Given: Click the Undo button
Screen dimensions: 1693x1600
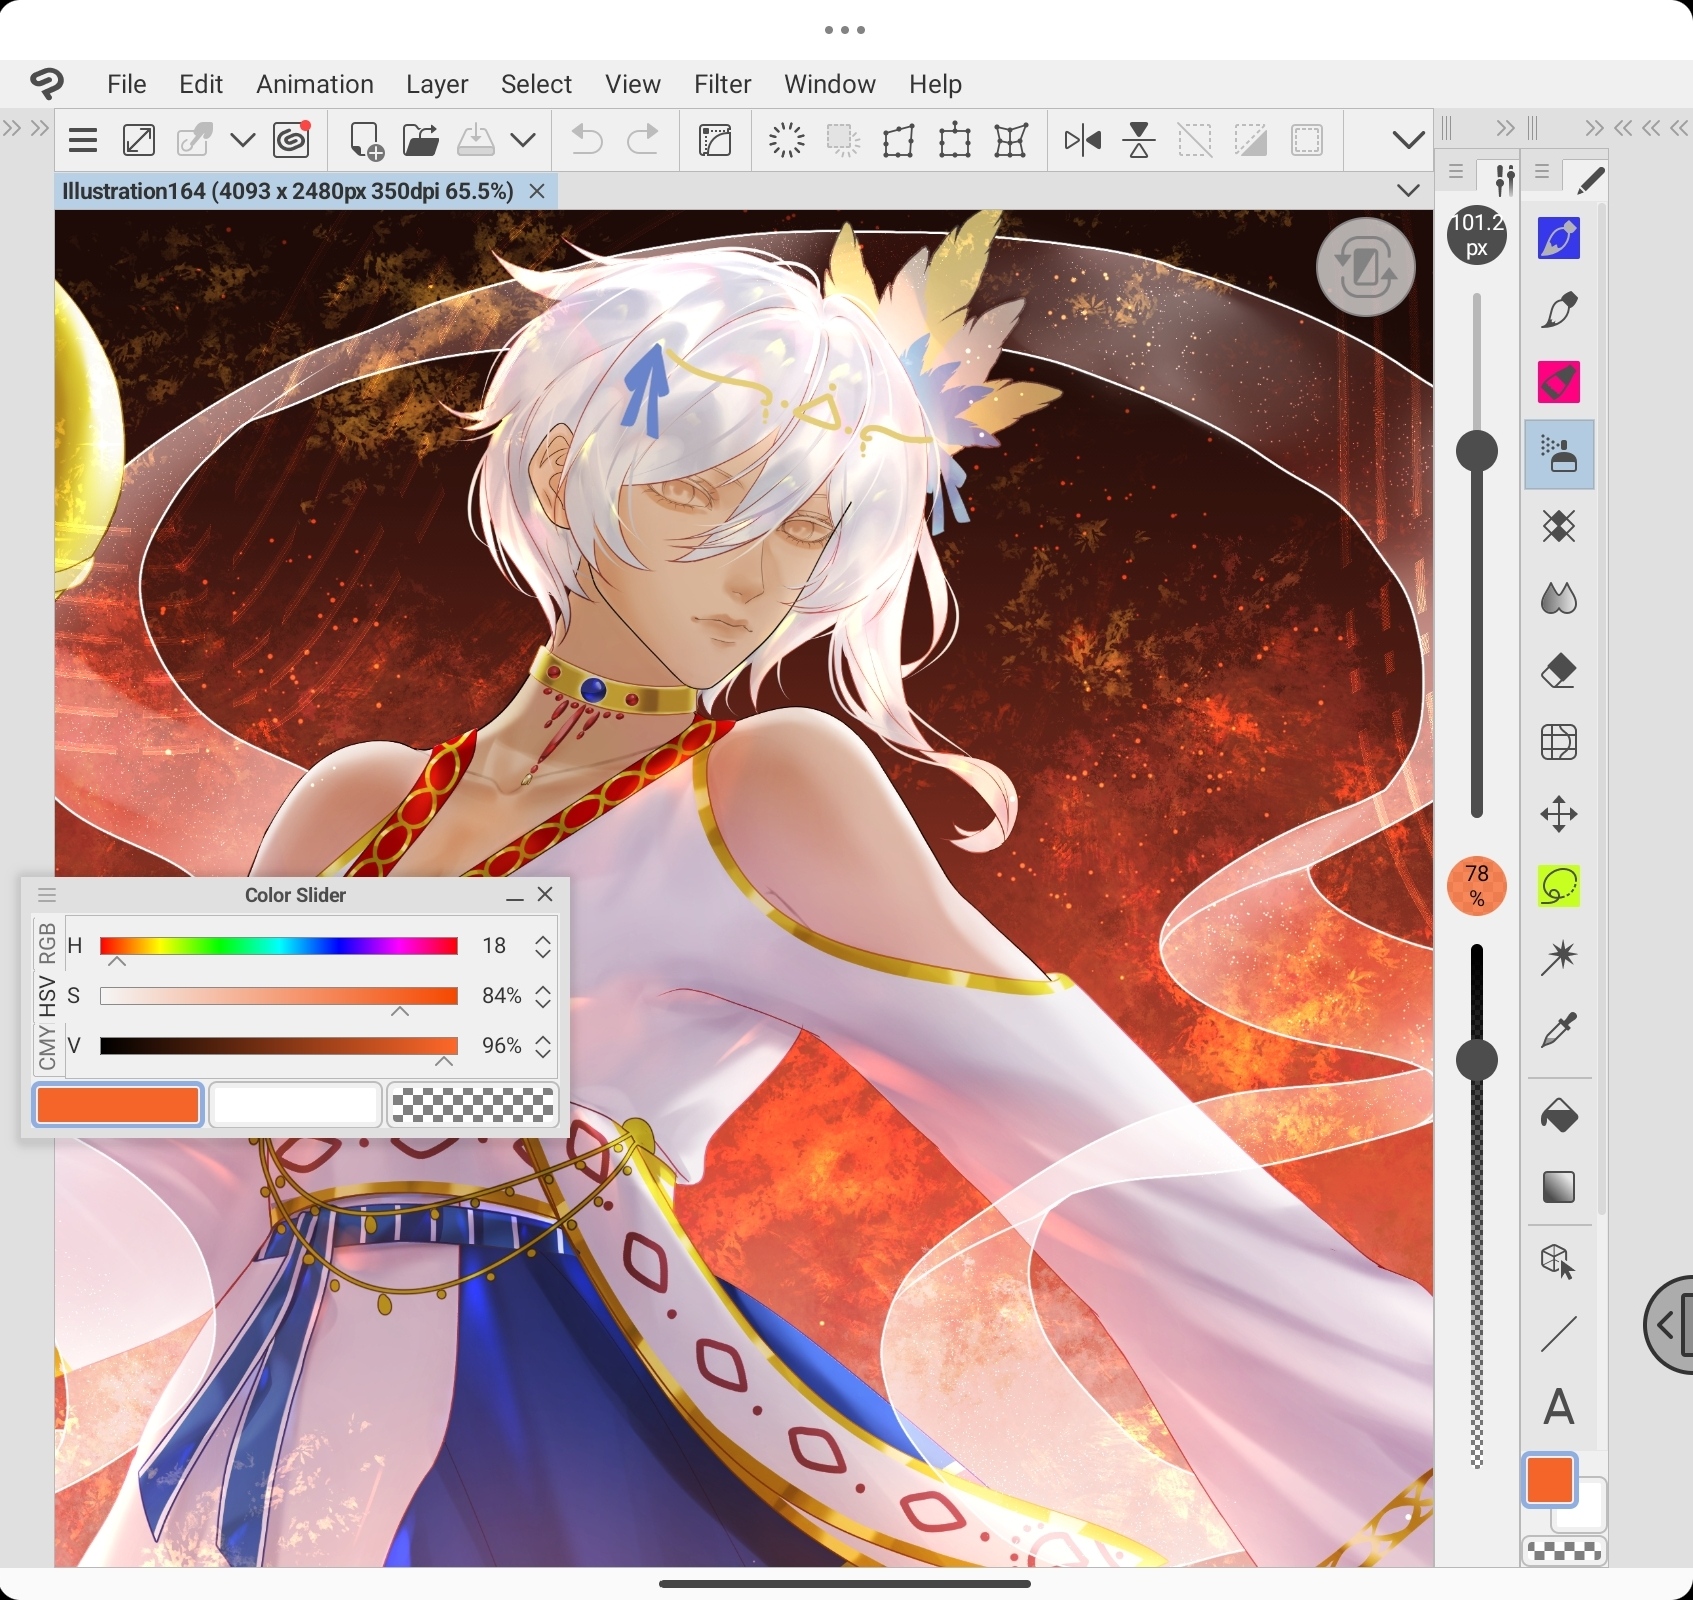Looking at the screenshot, I should pyautogui.click(x=587, y=141).
